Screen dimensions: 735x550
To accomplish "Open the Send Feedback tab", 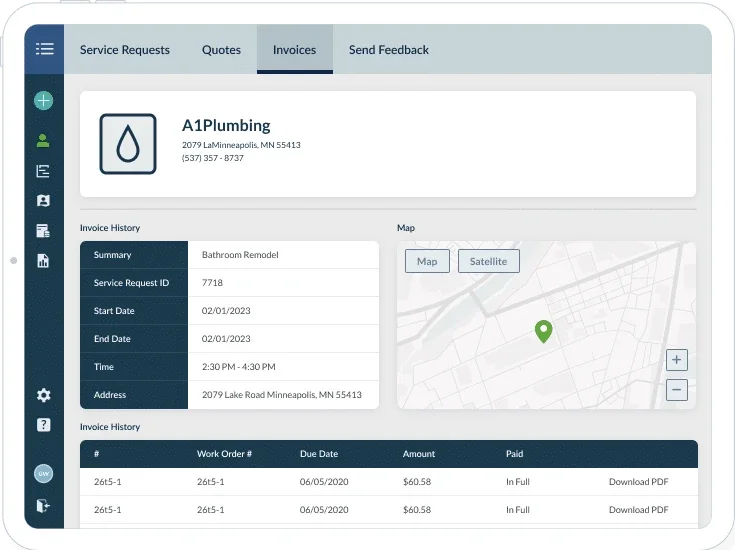I will [x=389, y=50].
